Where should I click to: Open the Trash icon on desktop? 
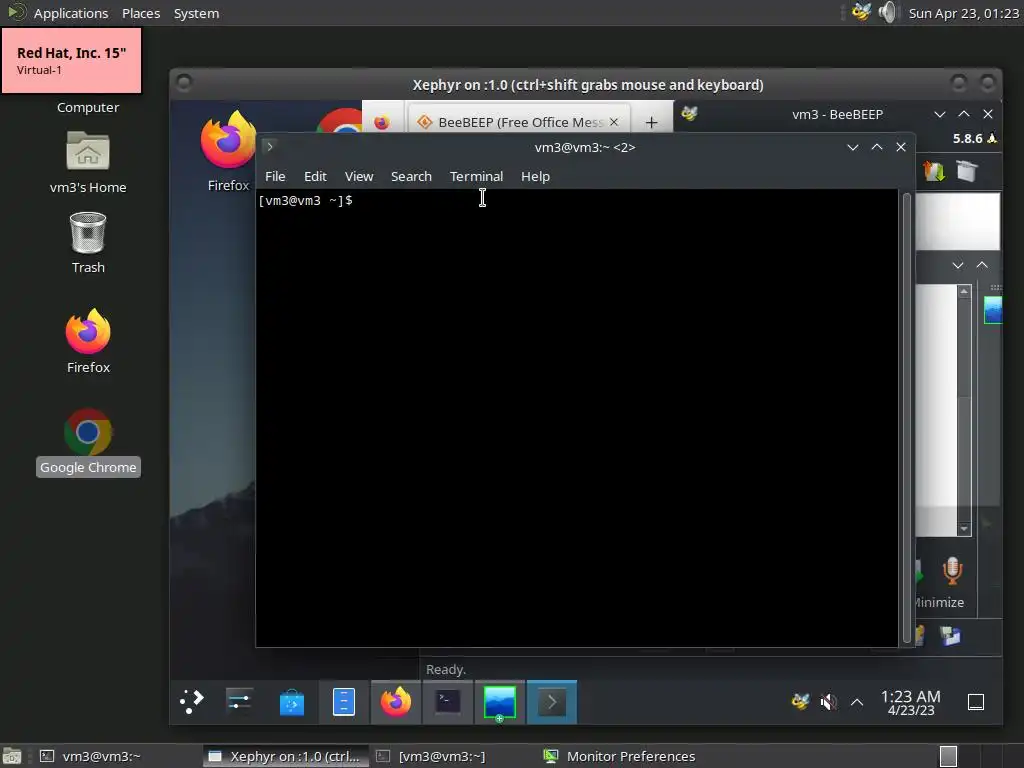88,242
